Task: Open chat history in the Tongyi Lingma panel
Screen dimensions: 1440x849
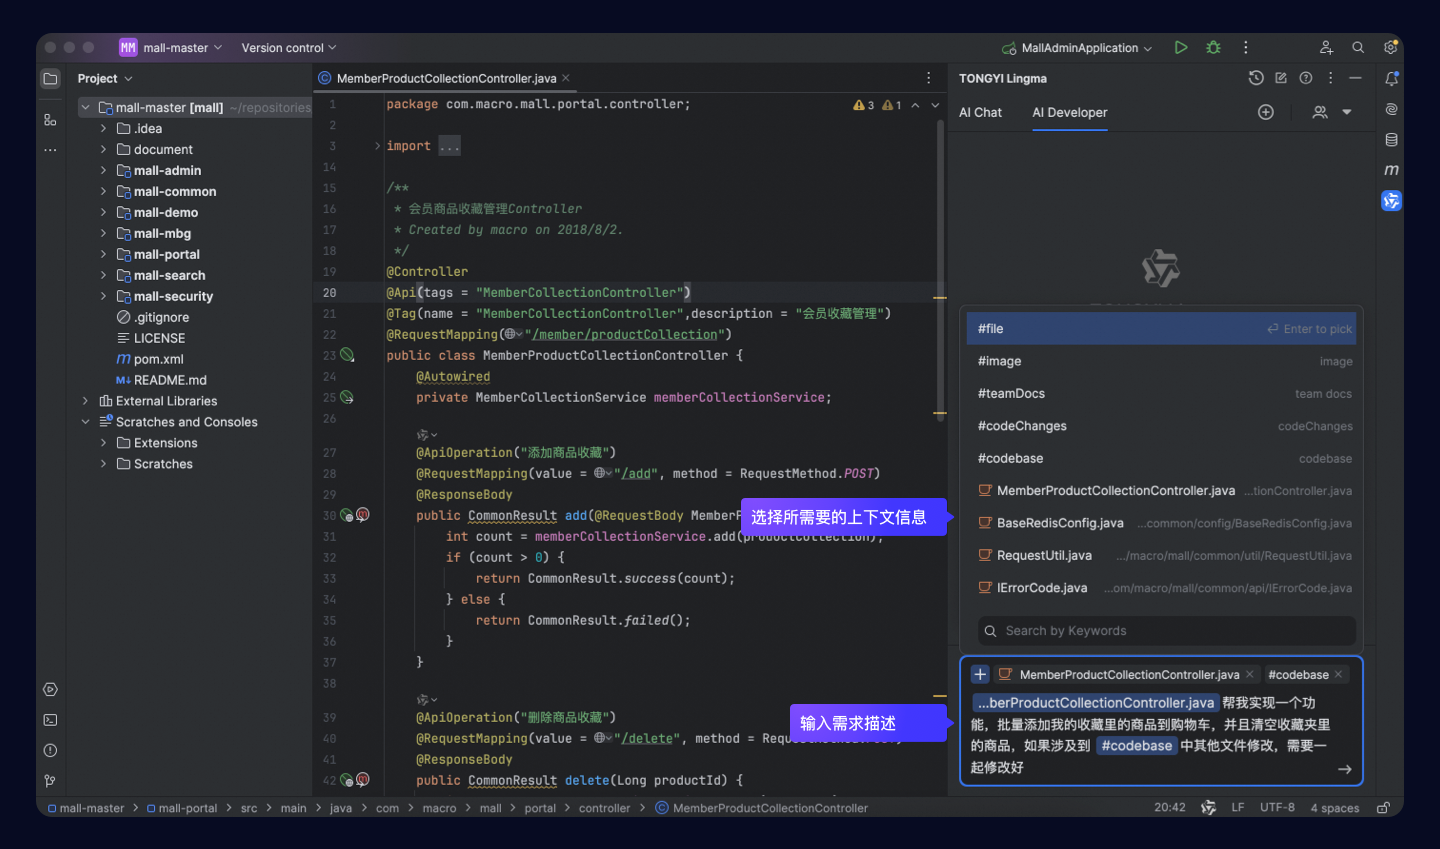Action: (x=1256, y=78)
